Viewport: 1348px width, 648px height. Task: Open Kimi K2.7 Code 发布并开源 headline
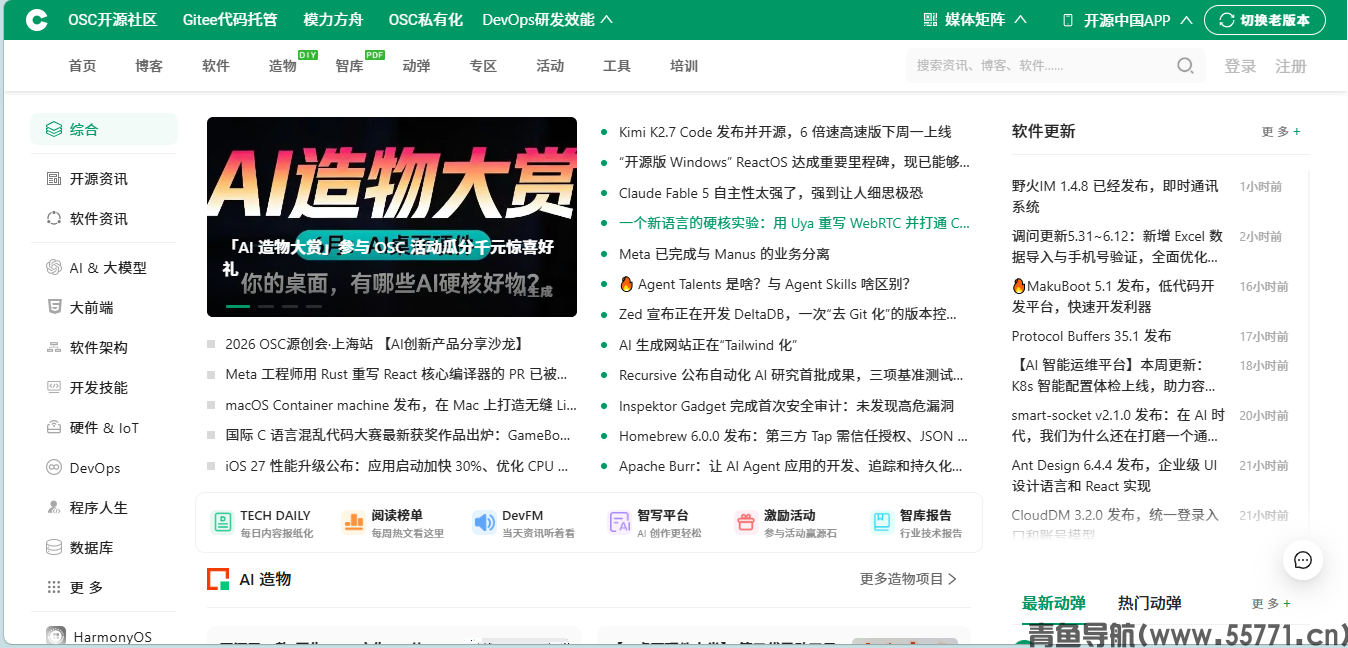pos(785,132)
